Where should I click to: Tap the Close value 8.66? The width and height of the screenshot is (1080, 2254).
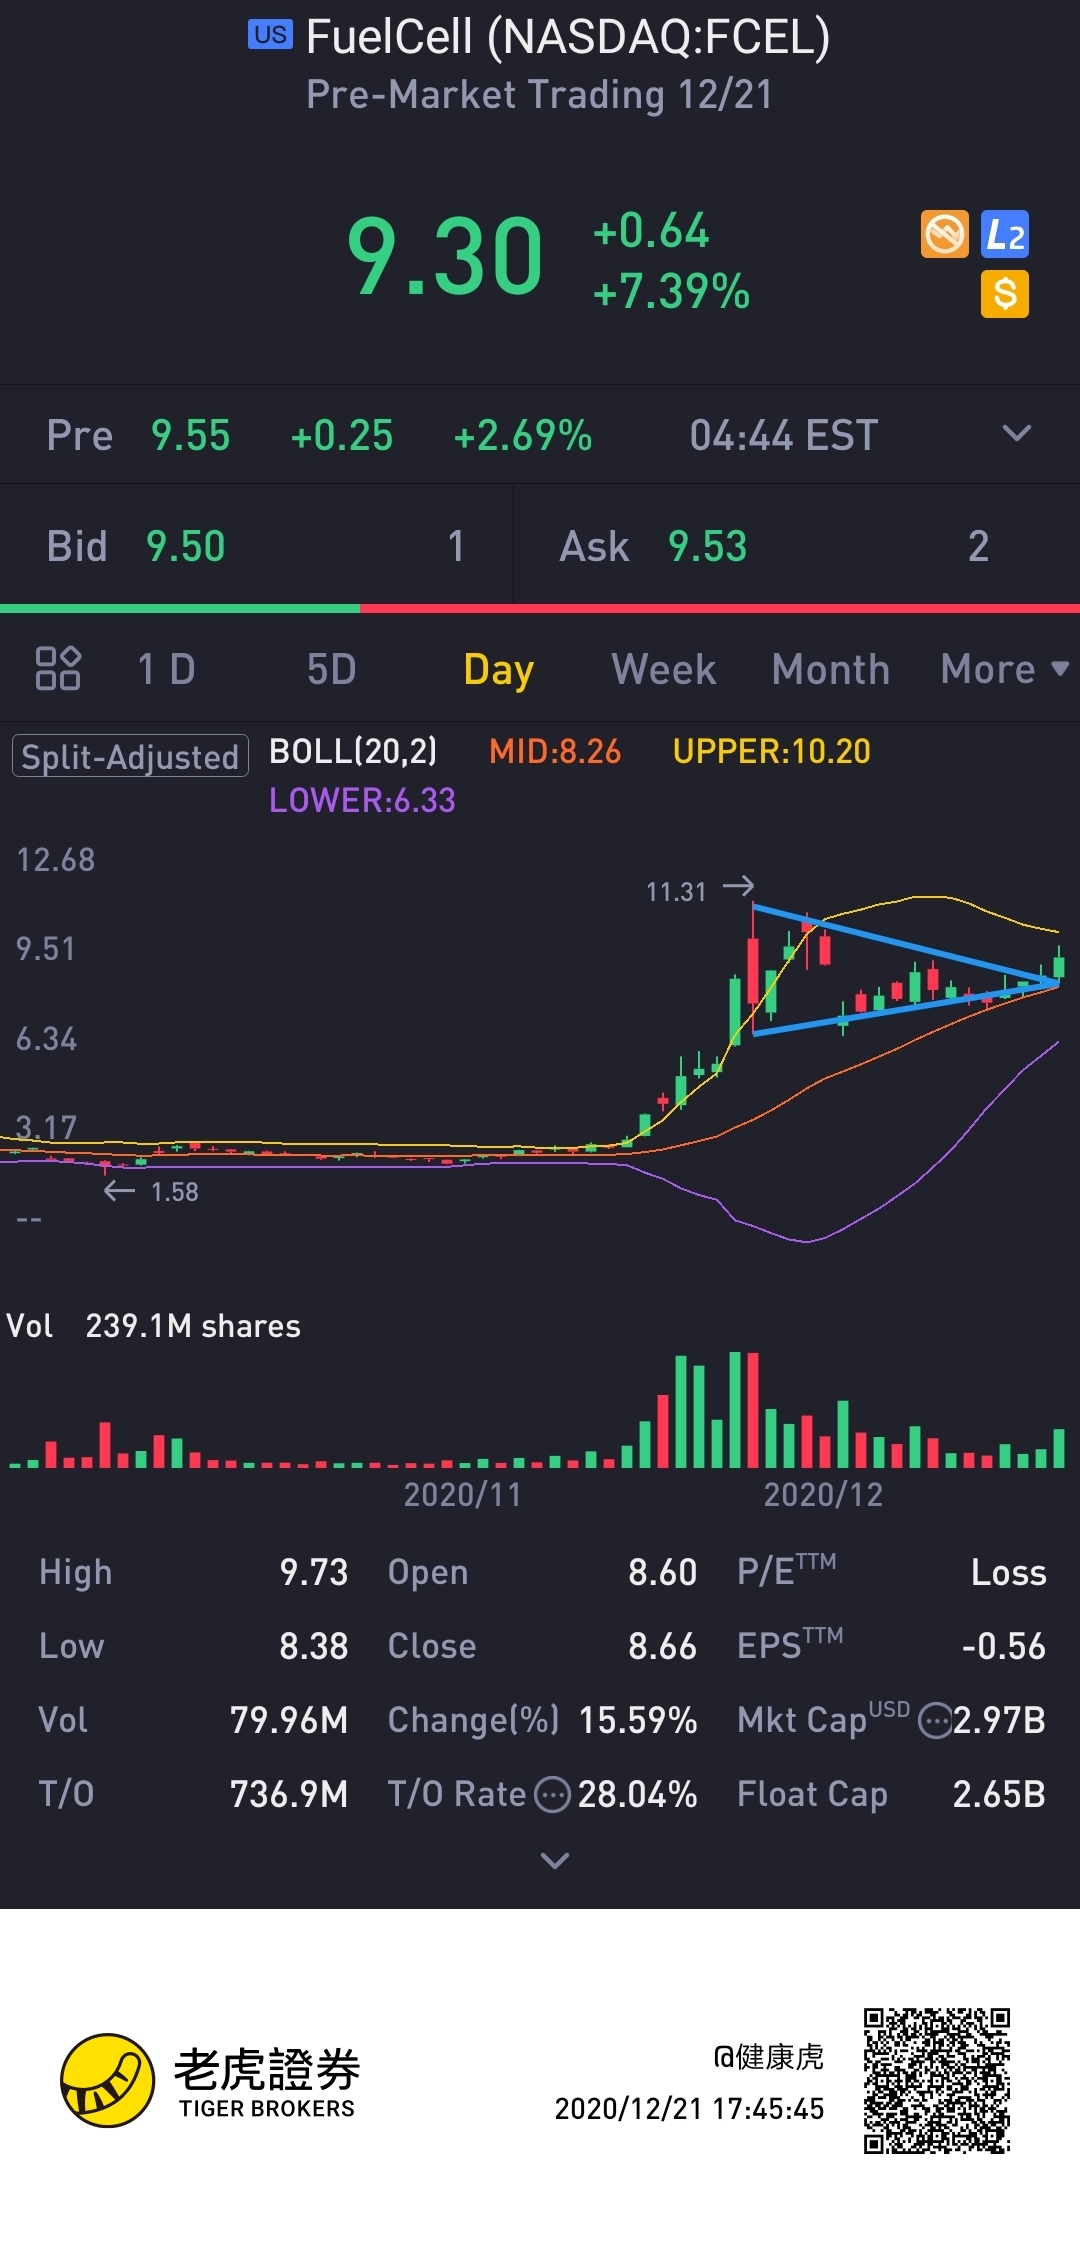tap(662, 1646)
